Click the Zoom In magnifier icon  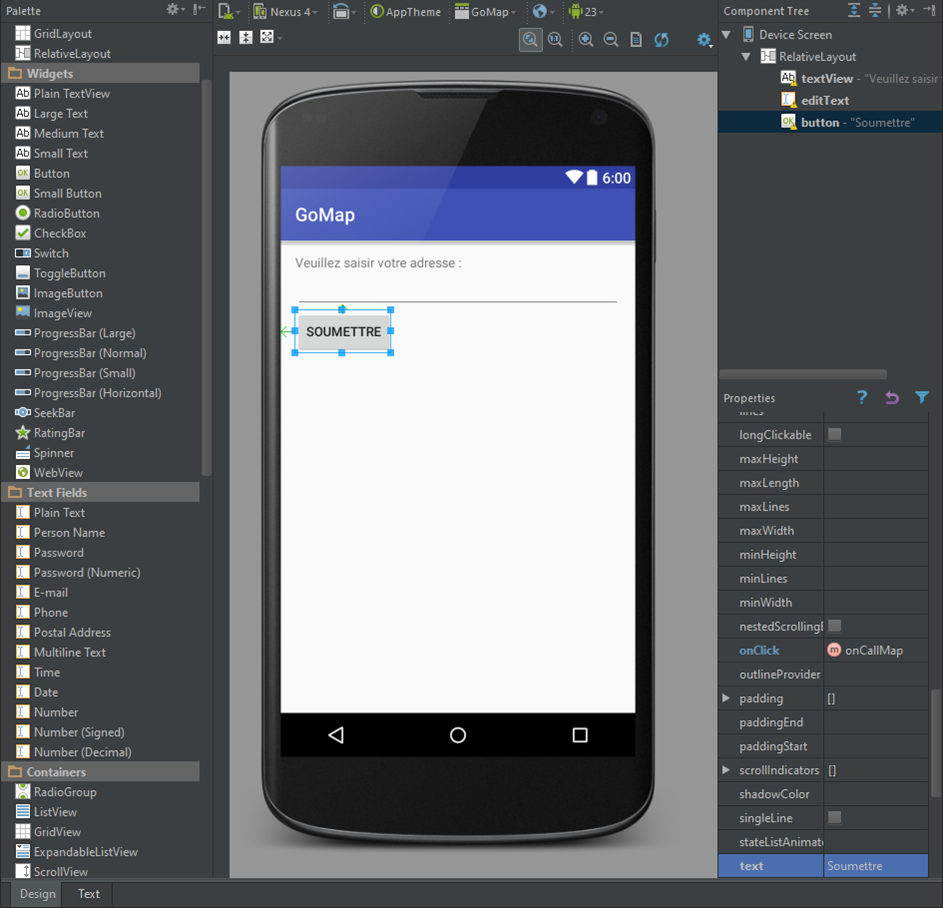(x=586, y=40)
